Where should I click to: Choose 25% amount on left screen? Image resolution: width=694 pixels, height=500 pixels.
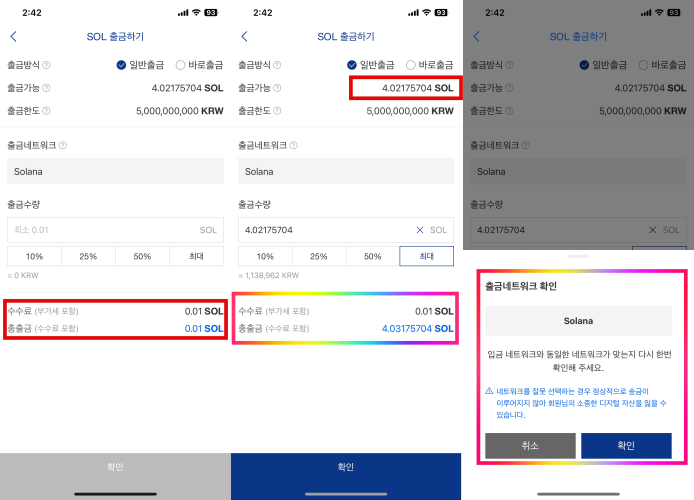click(x=89, y=256)
